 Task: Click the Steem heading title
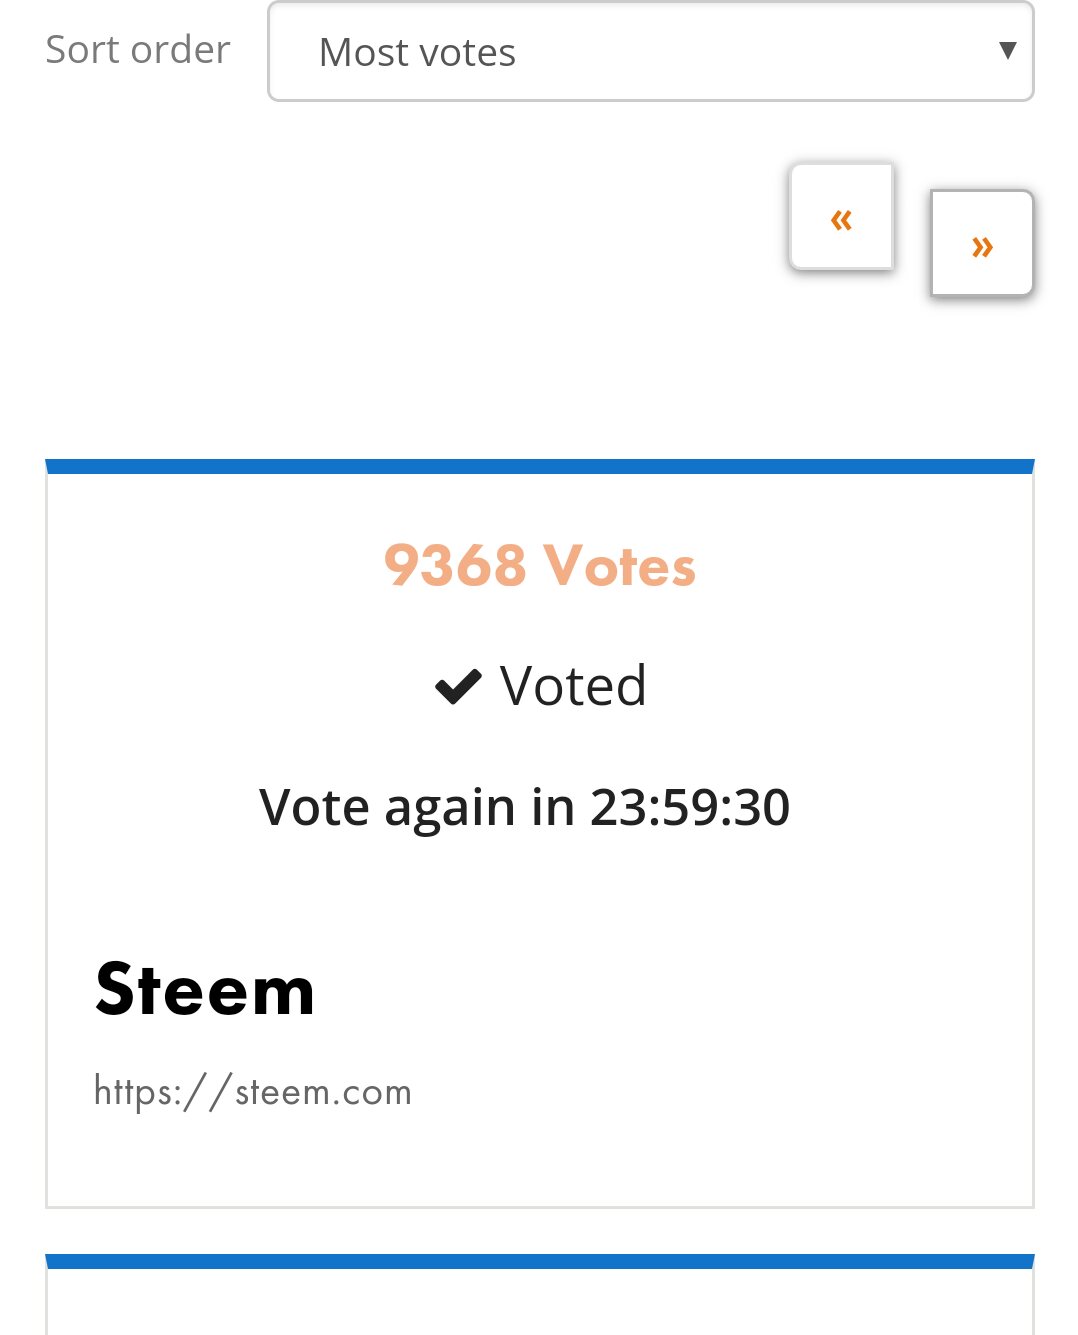205,989
